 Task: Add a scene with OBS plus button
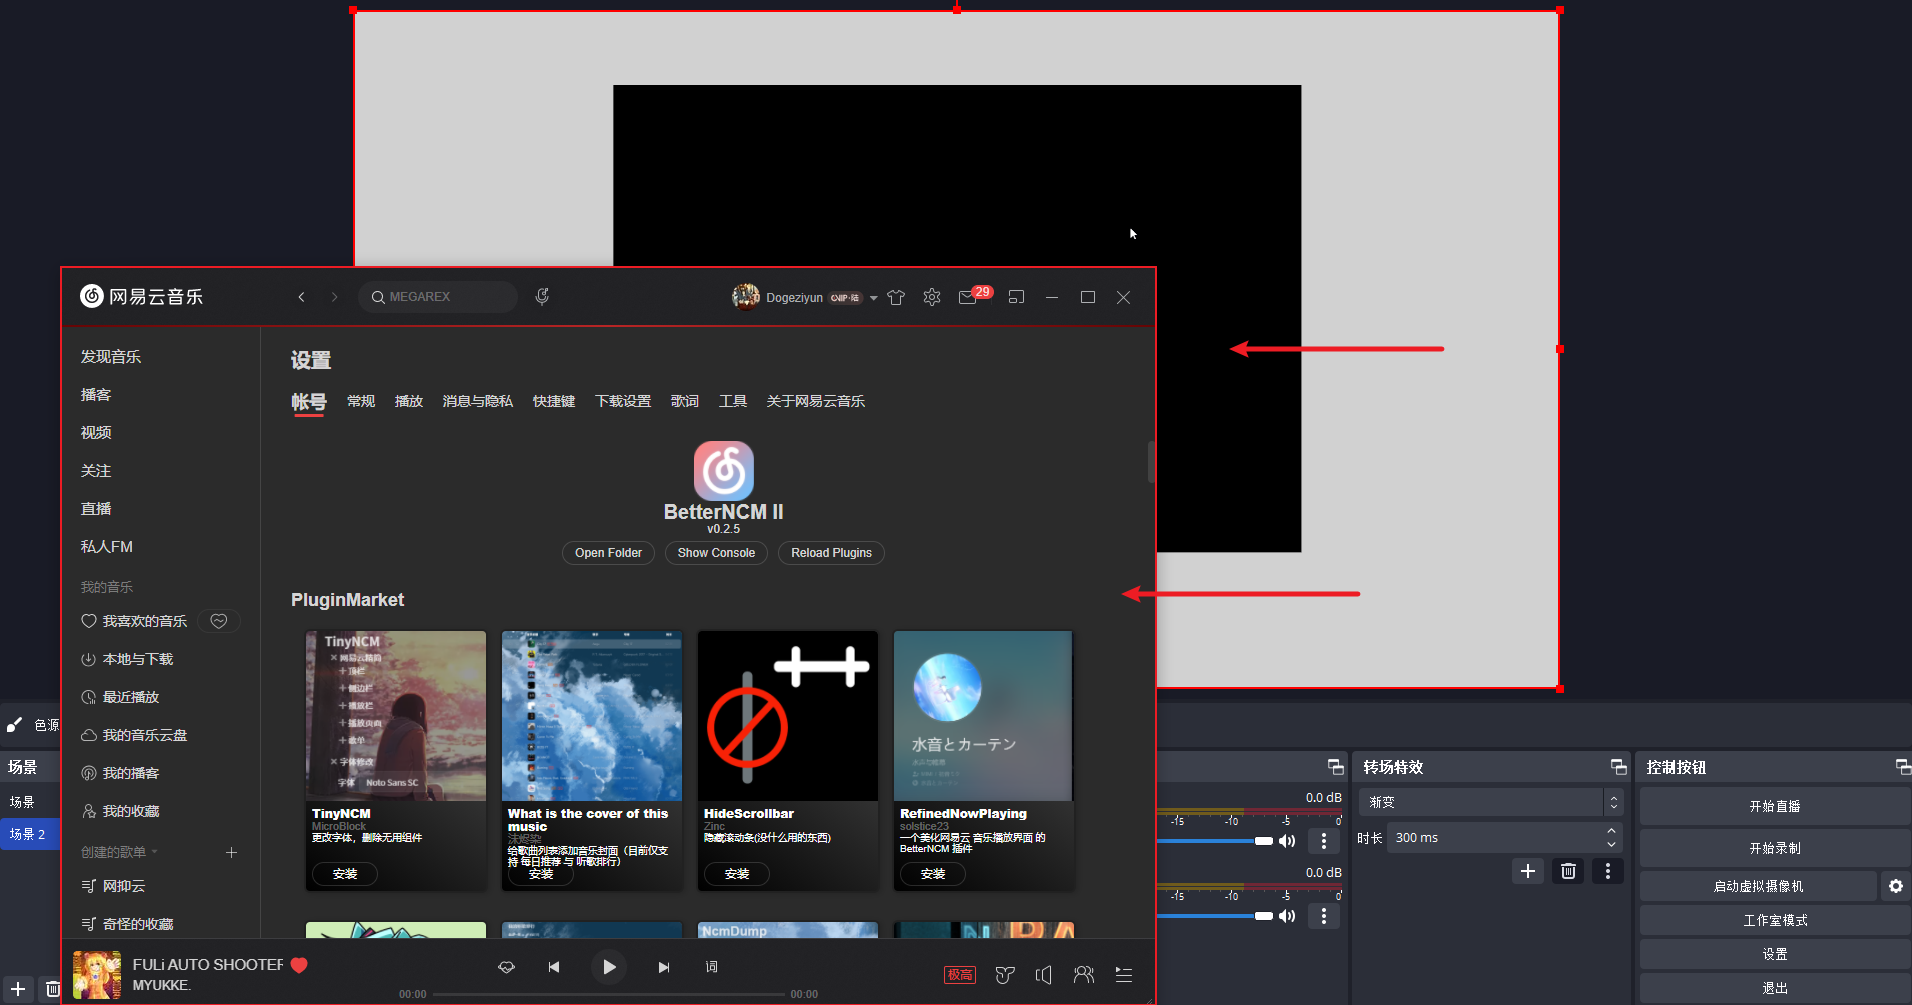point(18,989)
